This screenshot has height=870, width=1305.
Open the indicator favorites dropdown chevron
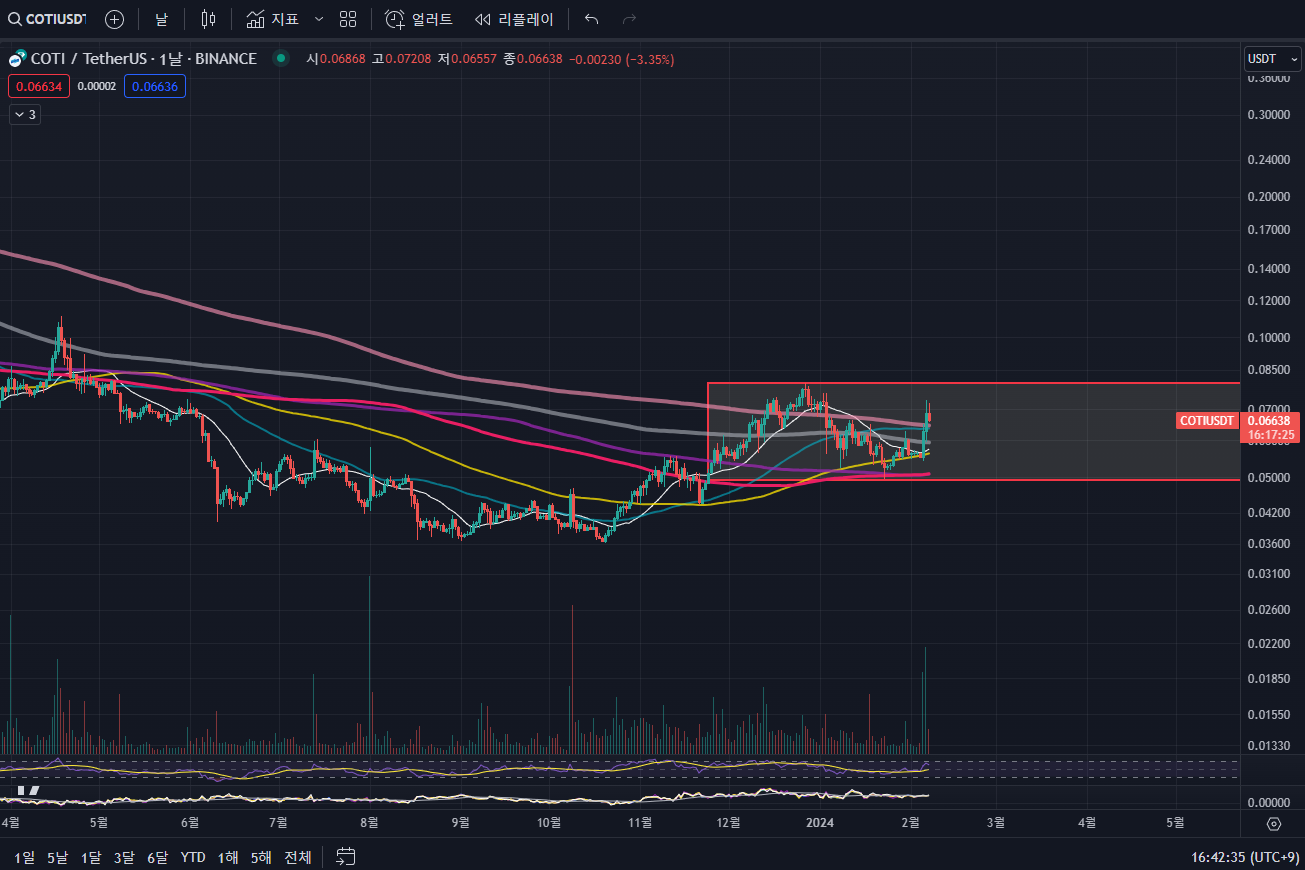click(x=319, y=19)
